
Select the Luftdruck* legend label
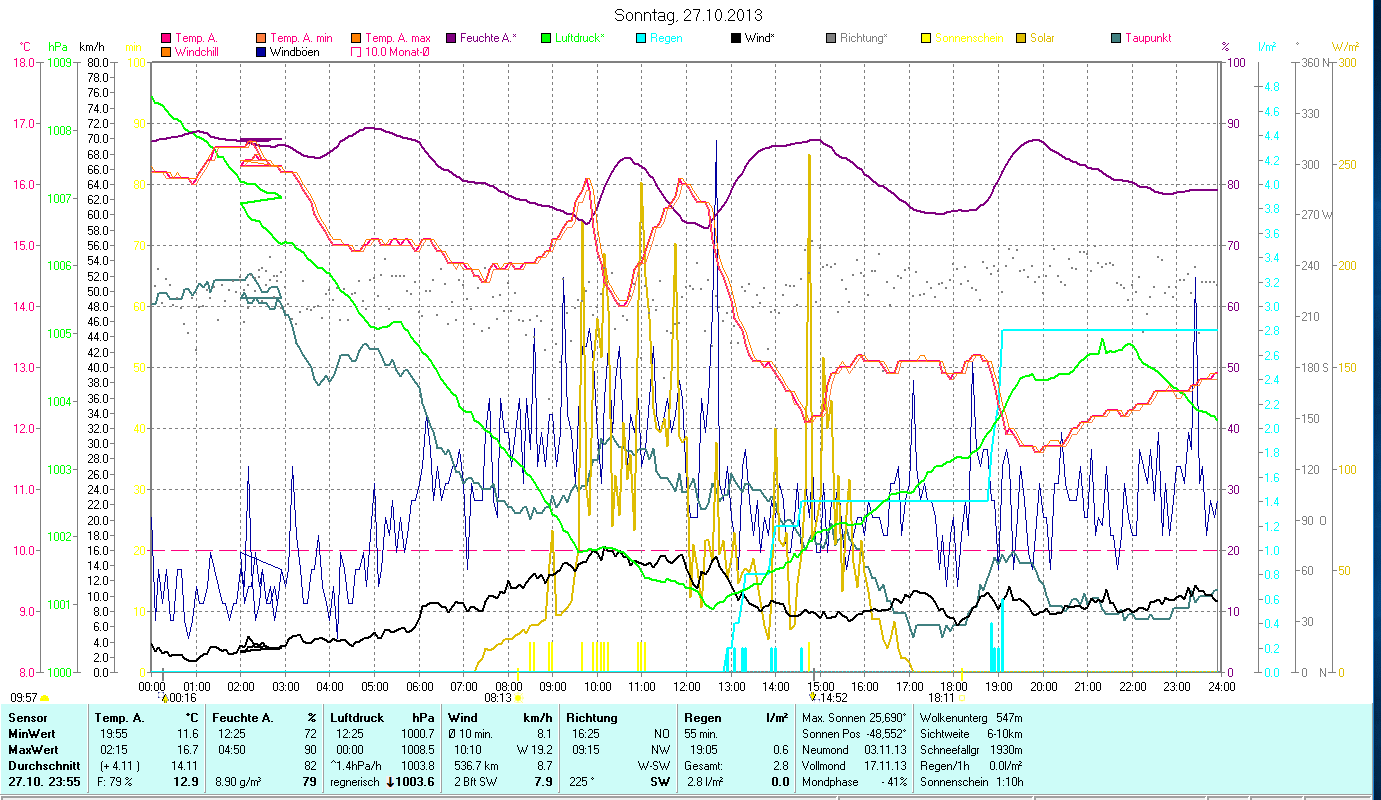pyautogui.click(x=581, y=38)
